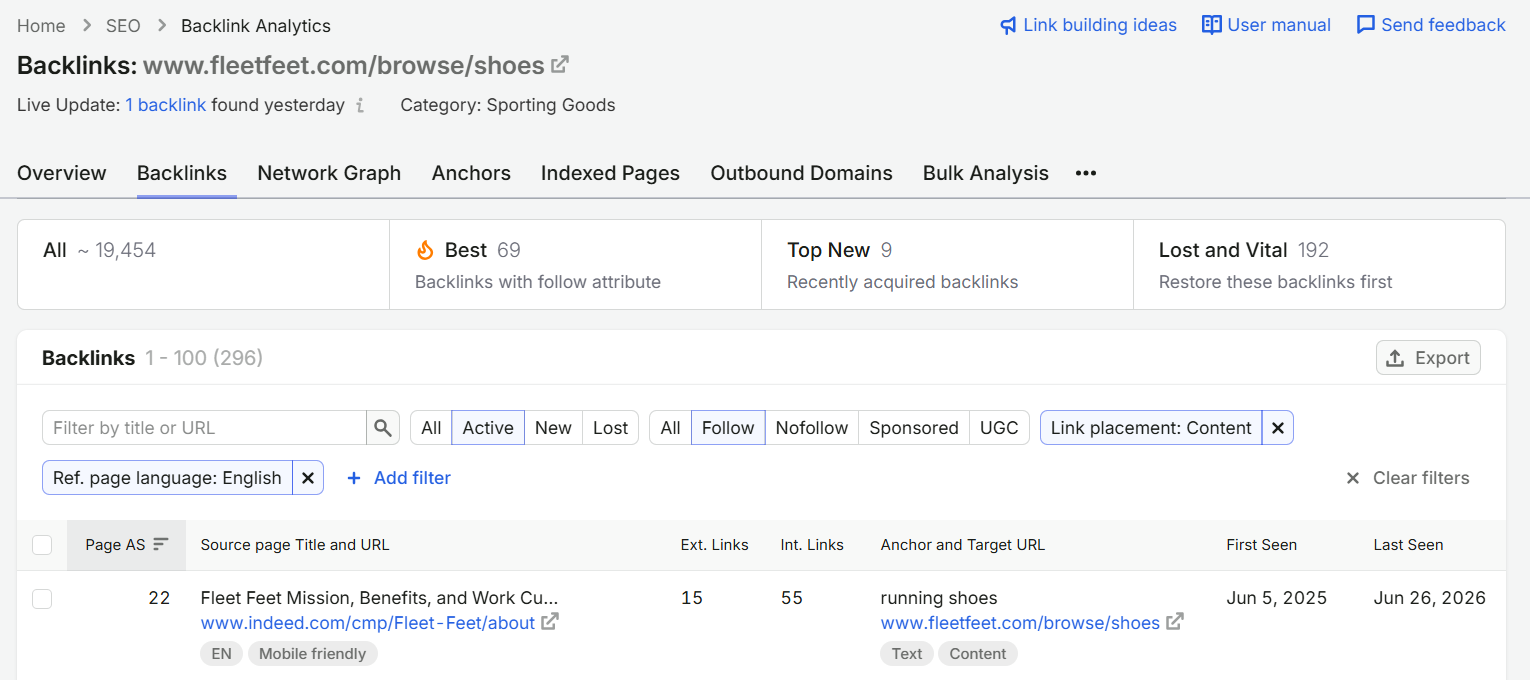Select the New status filter
This screenshot has height=680, width=1530.
(553, 428)
